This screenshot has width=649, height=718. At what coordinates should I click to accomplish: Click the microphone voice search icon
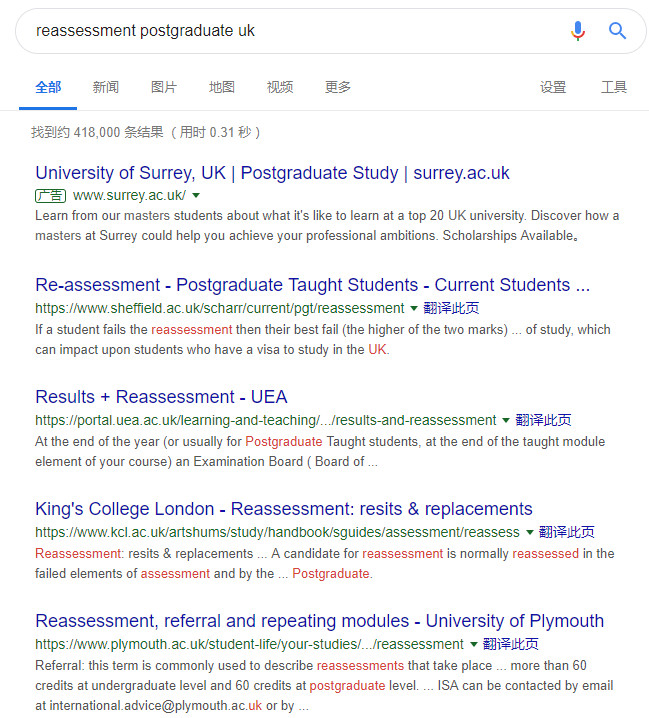point(578,31)
